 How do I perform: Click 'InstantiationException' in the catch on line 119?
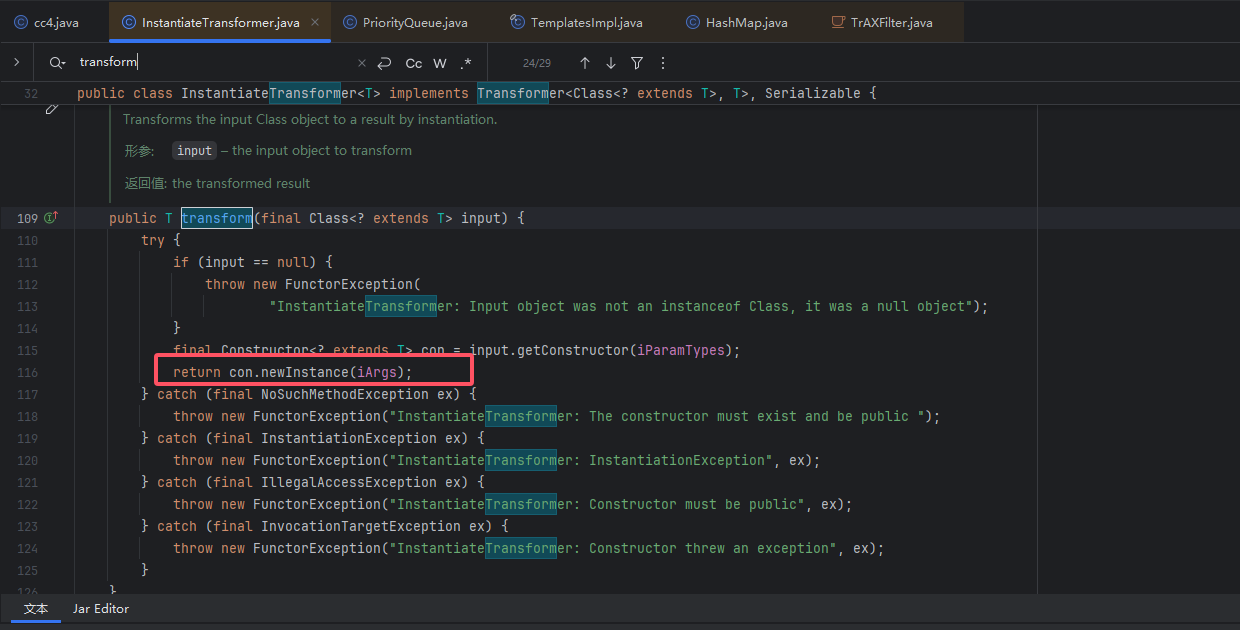[x=349, y=438]
